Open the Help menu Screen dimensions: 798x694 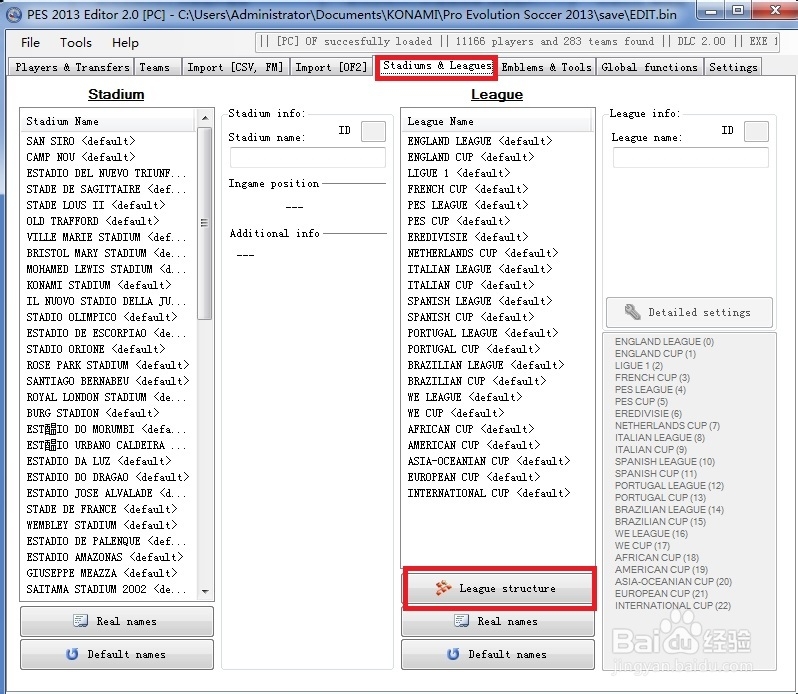click(125, 43)
